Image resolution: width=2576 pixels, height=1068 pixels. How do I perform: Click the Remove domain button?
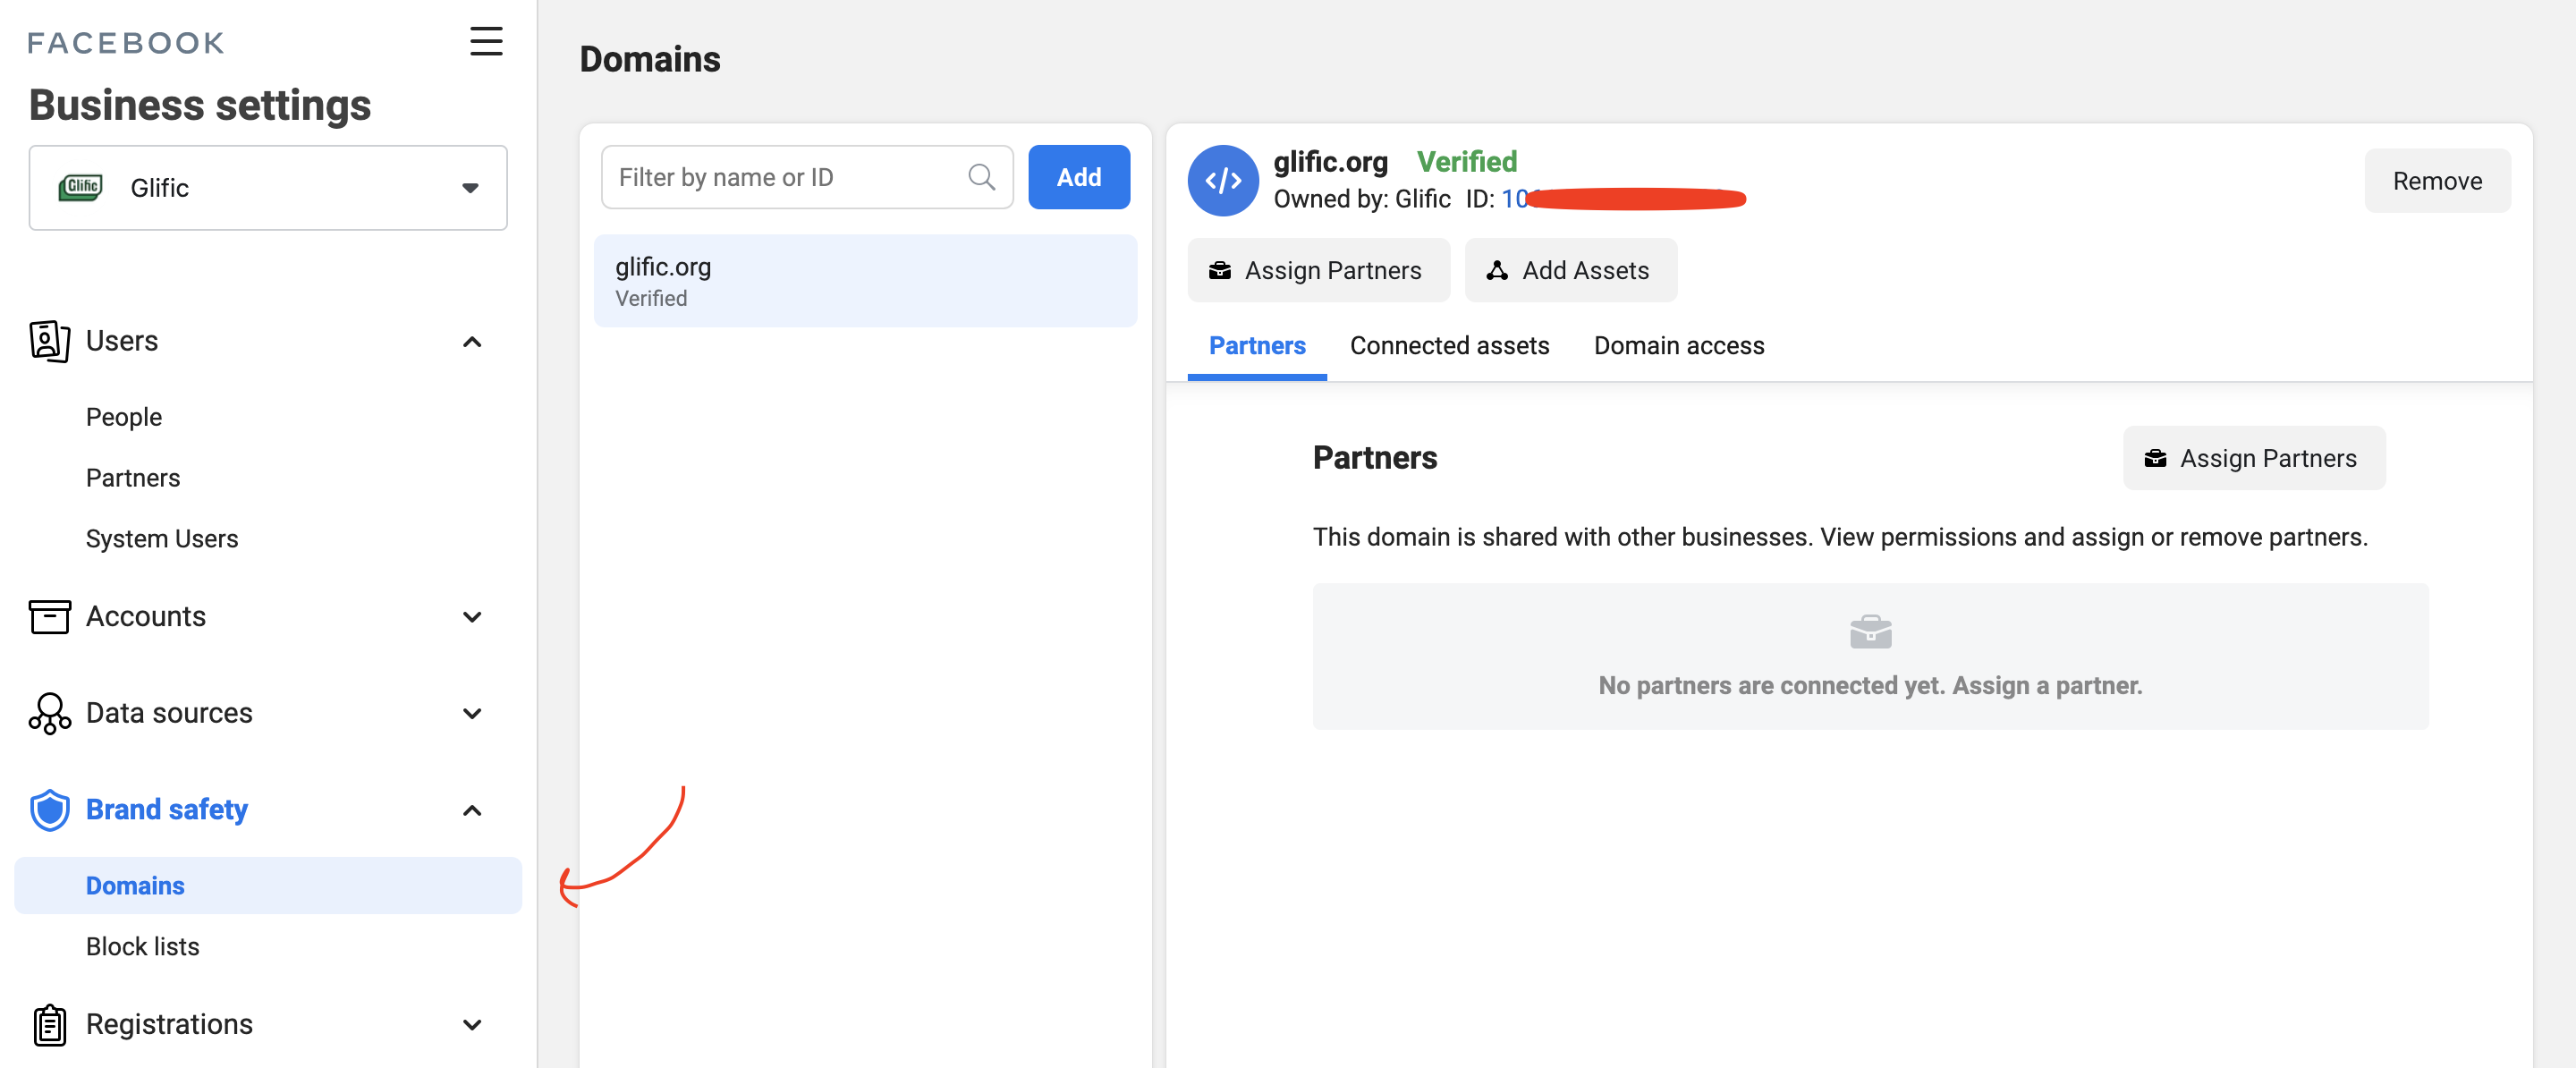(2437, 181)
